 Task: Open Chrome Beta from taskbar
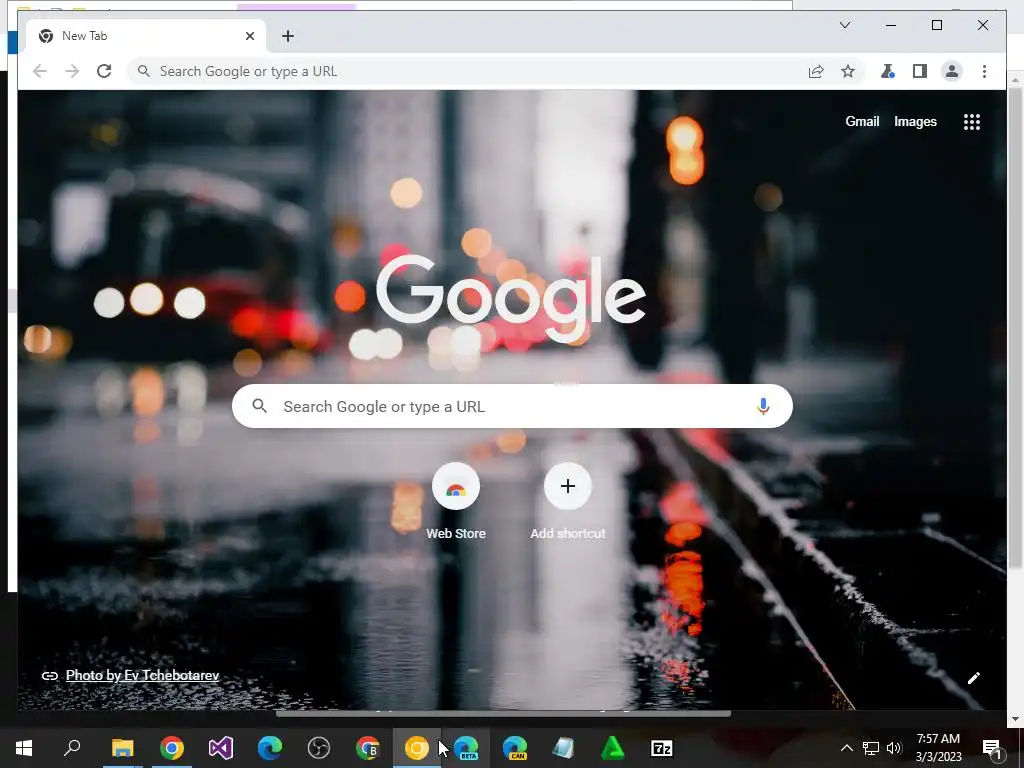pos(368,748)
